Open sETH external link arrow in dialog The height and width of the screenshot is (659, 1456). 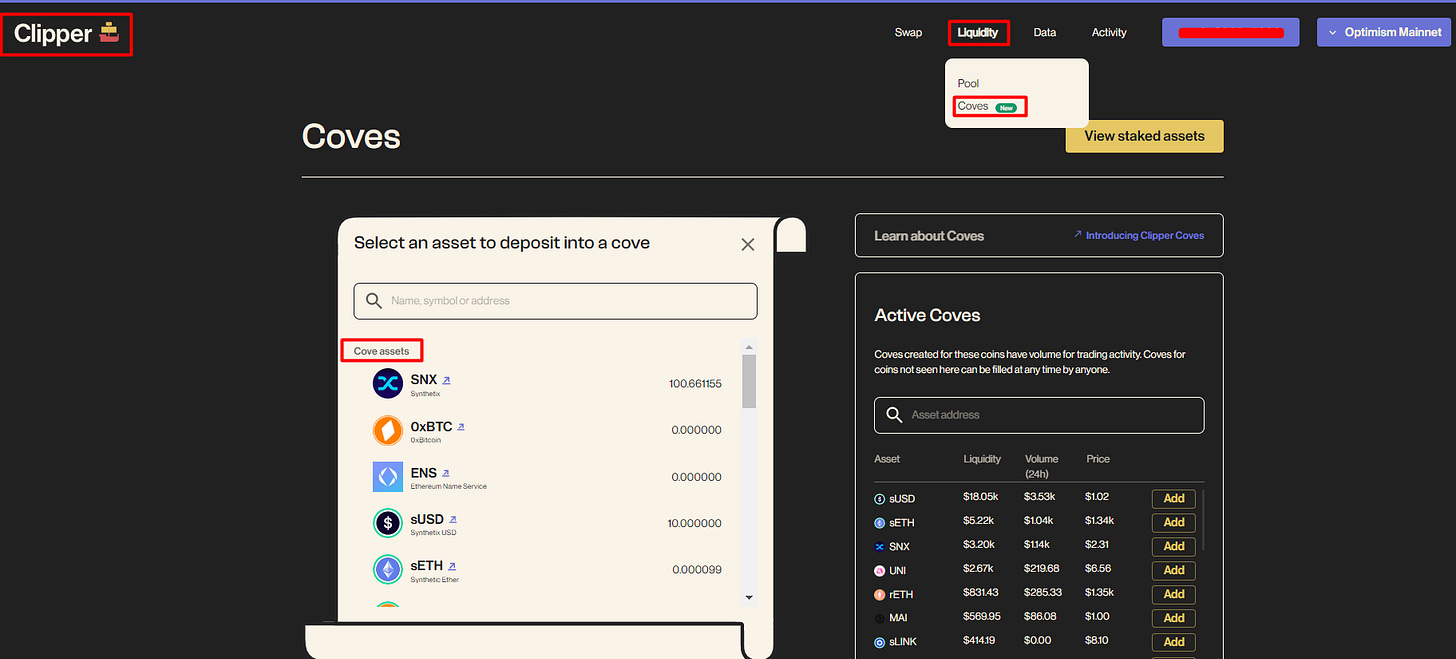tap(452, 566)
